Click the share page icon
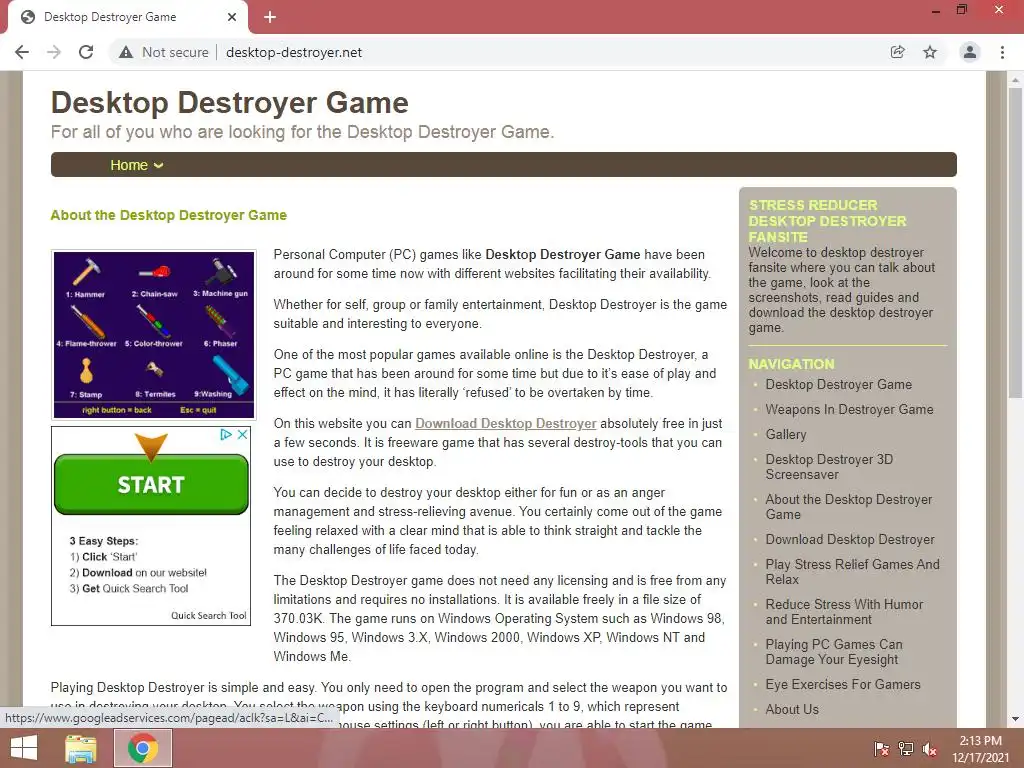Screen dimensions: 1024x768 pos(897,52)
